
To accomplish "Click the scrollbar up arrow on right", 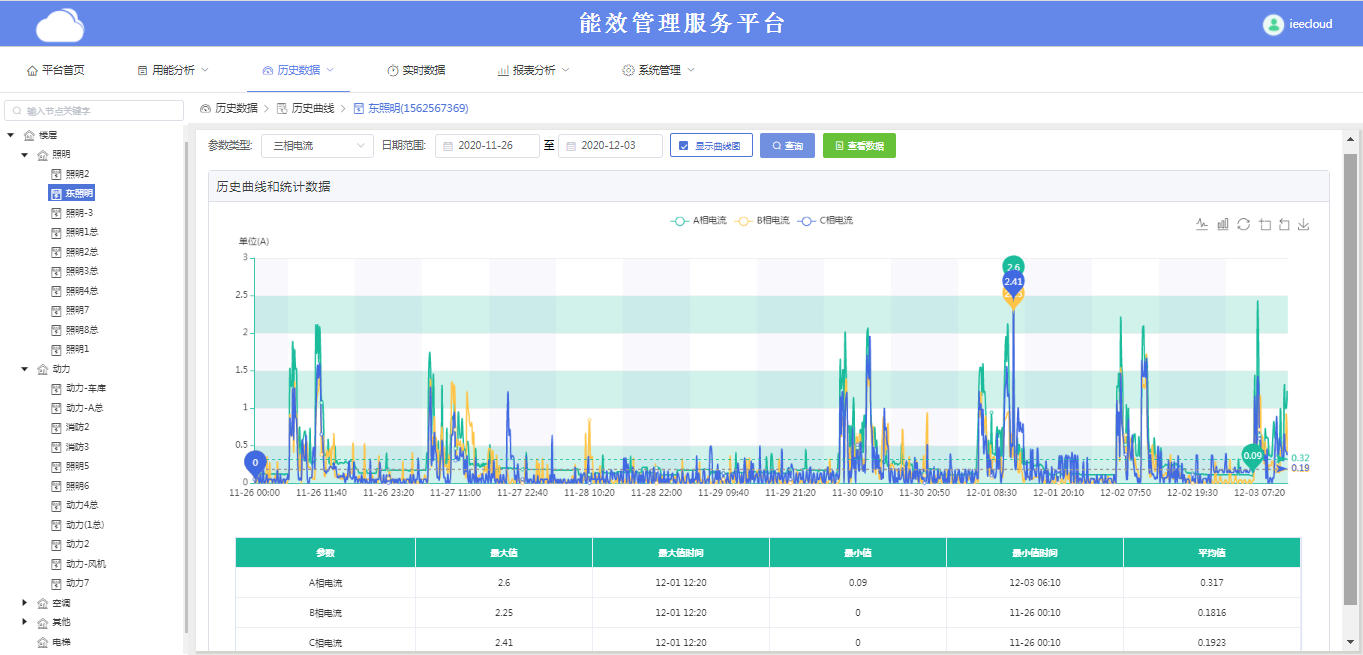I will (1350, 139).
